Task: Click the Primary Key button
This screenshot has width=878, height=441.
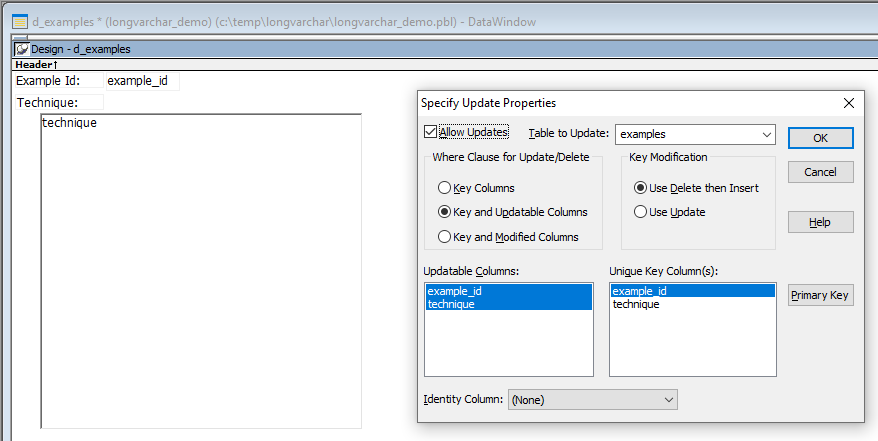Action: point(820,295)
